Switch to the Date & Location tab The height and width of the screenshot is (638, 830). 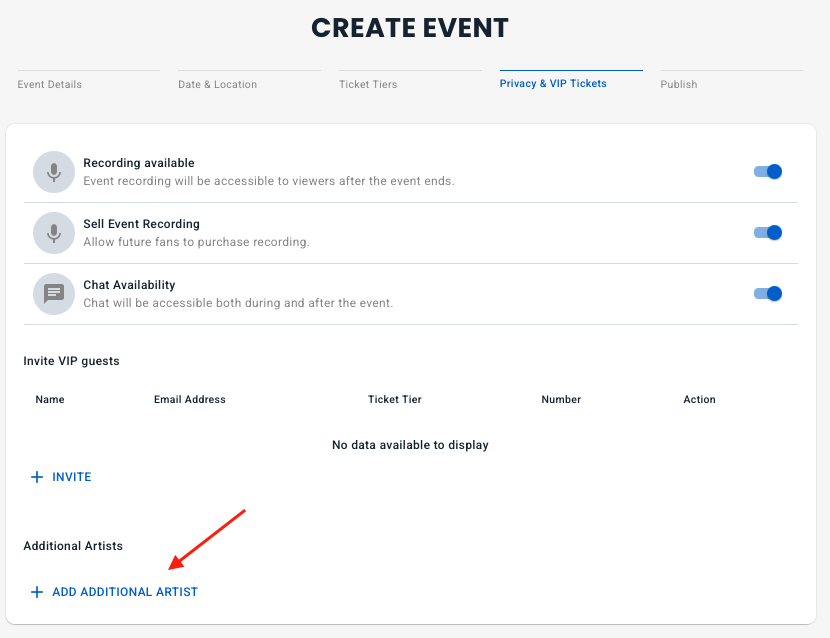coord(218,84)
